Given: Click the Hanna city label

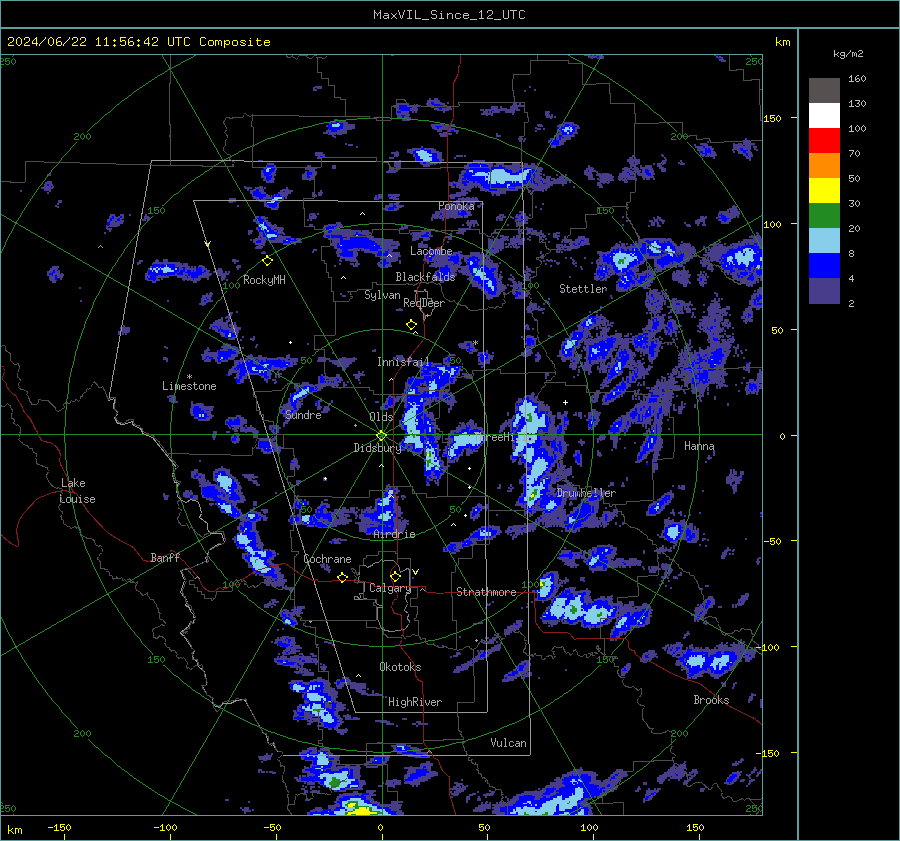Looking at the screenshot, I should tap(699, 446).
